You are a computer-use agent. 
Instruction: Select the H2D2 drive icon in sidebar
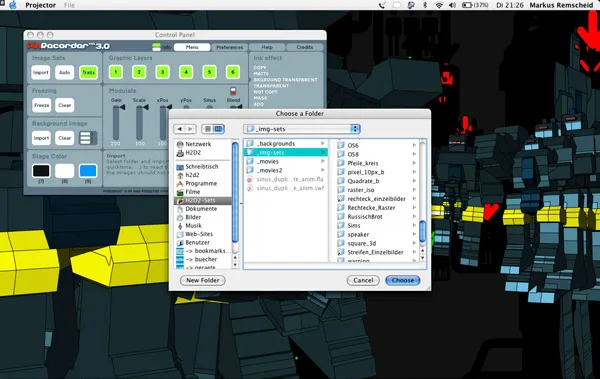(x=180, y=153)
